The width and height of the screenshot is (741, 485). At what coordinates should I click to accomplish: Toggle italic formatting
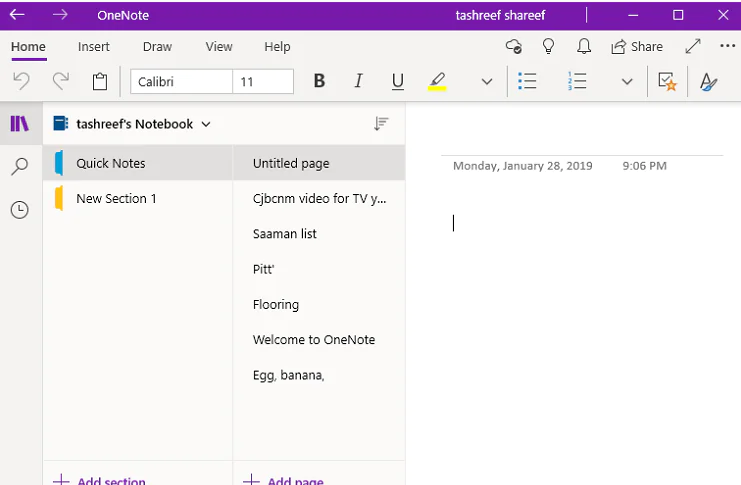tap(358, 82)
